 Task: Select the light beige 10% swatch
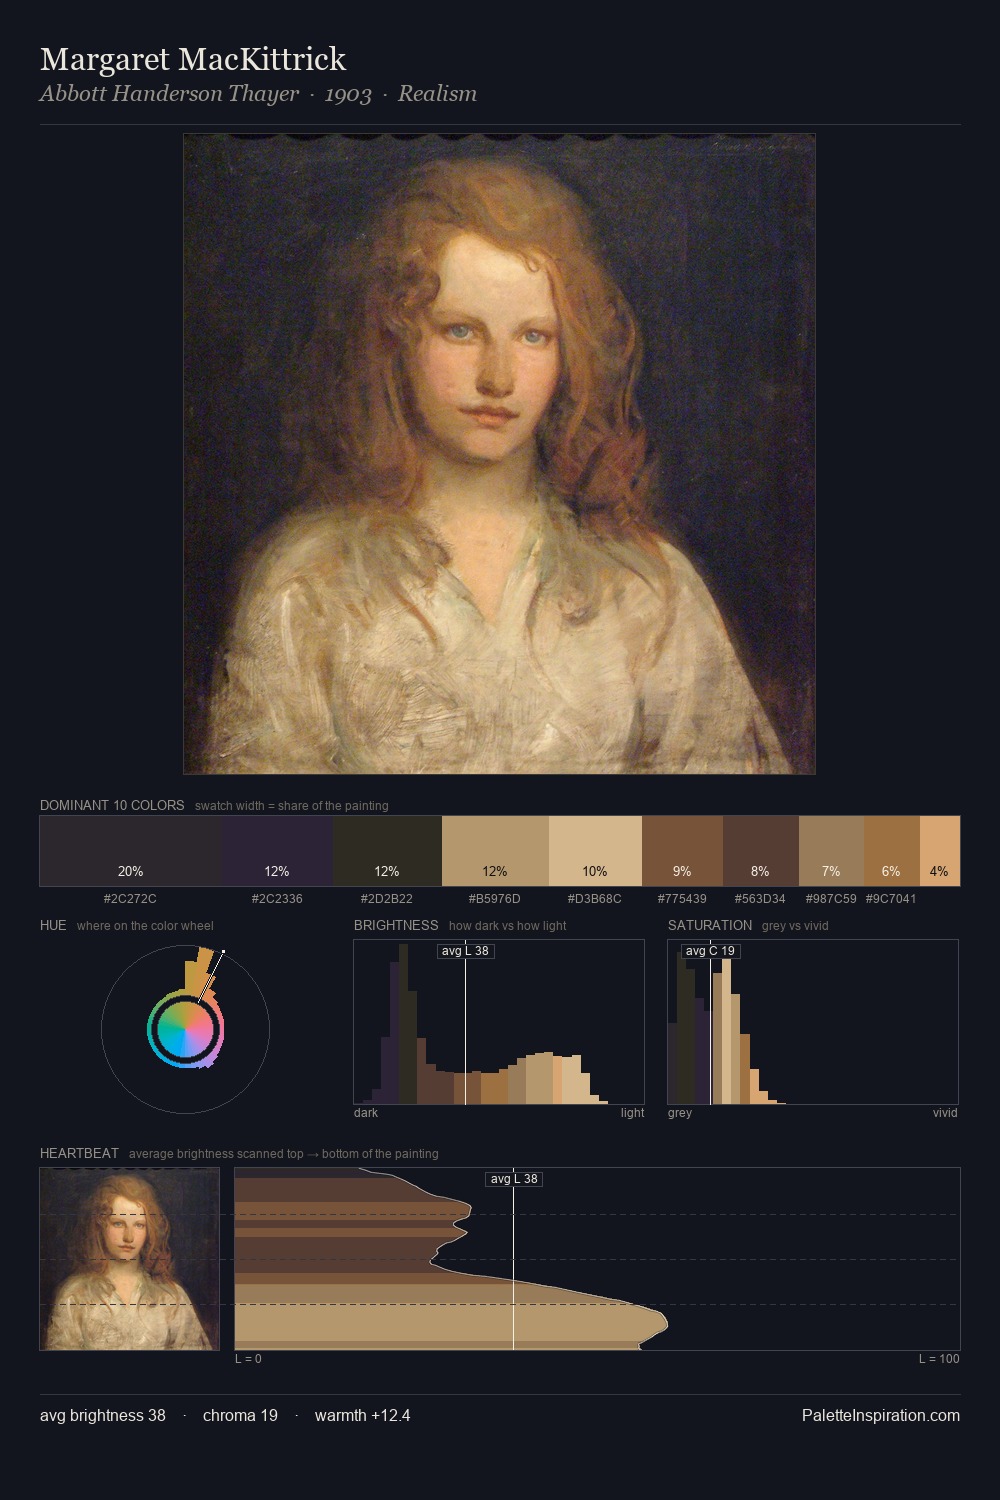point(595,851)
